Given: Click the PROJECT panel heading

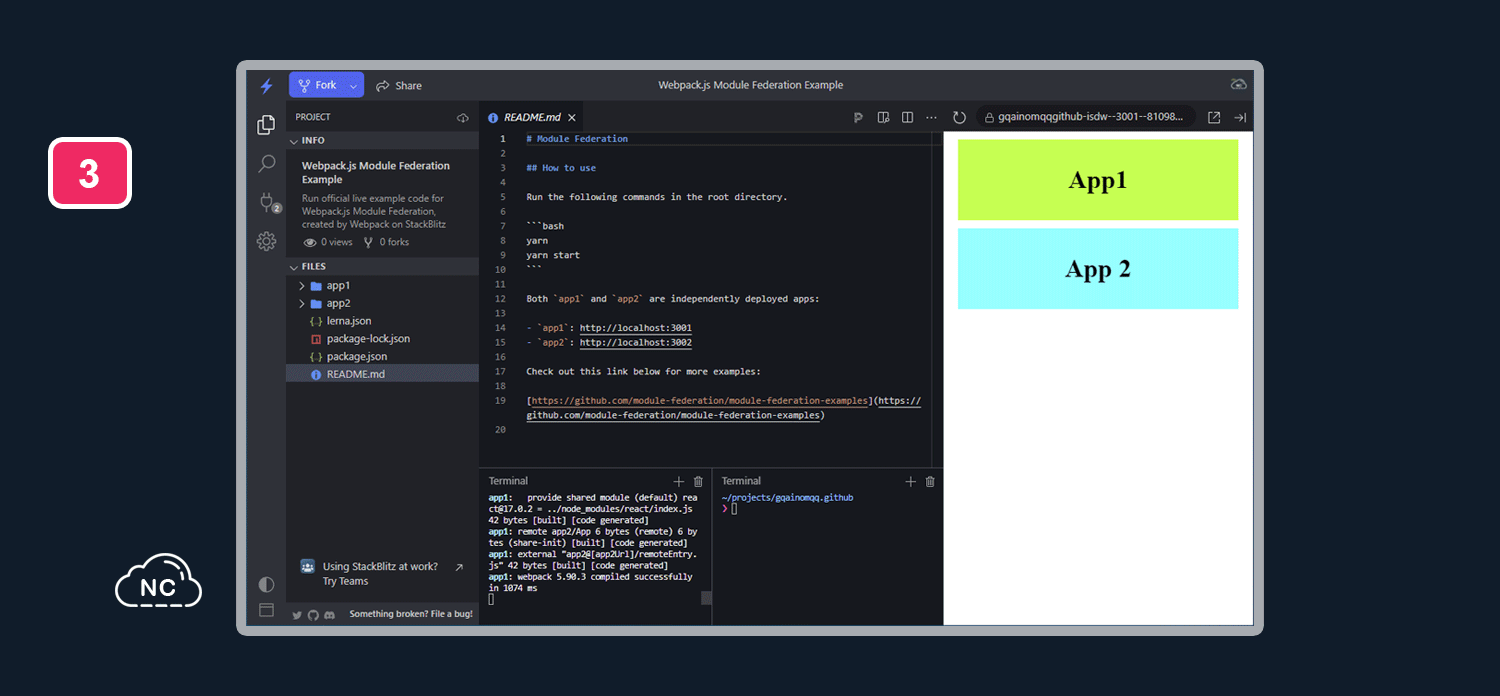Looking at the screenshot, I should pos(313,117).
